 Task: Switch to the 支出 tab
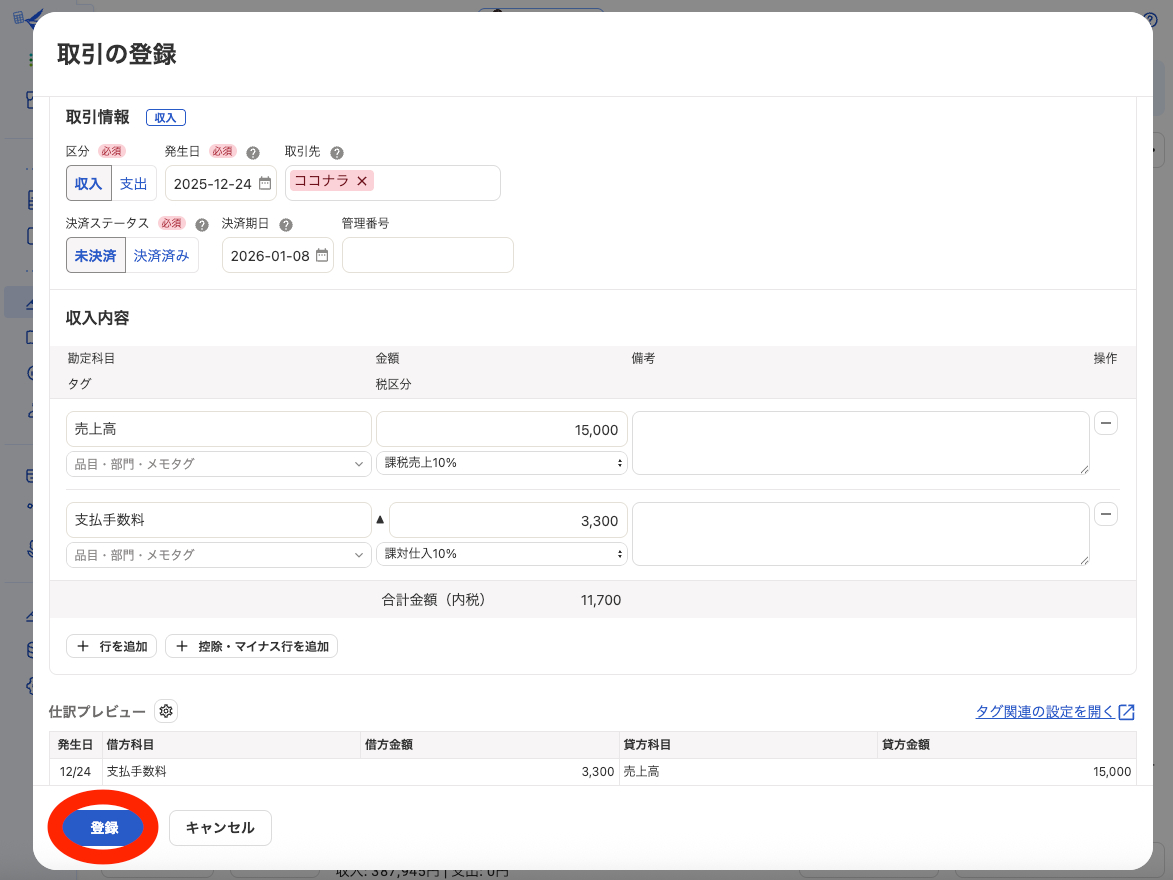coord(133,183)
